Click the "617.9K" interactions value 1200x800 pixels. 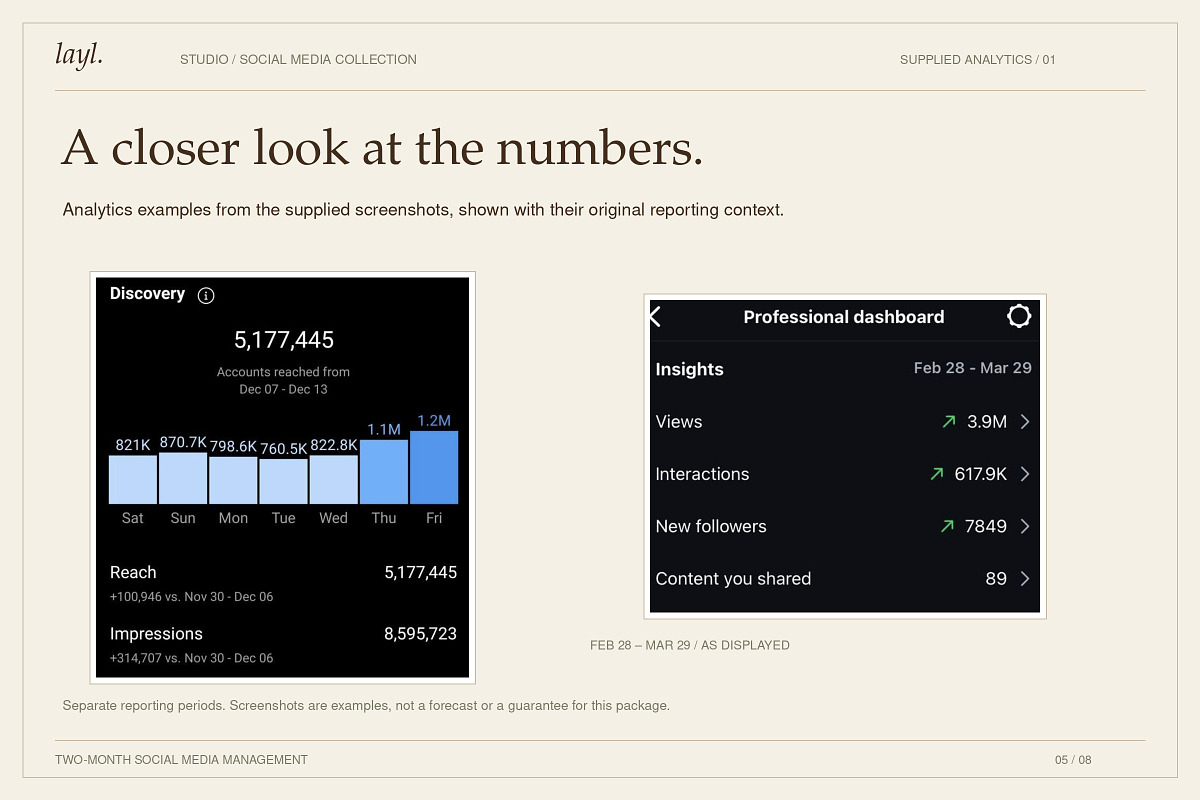coord(981,474)
